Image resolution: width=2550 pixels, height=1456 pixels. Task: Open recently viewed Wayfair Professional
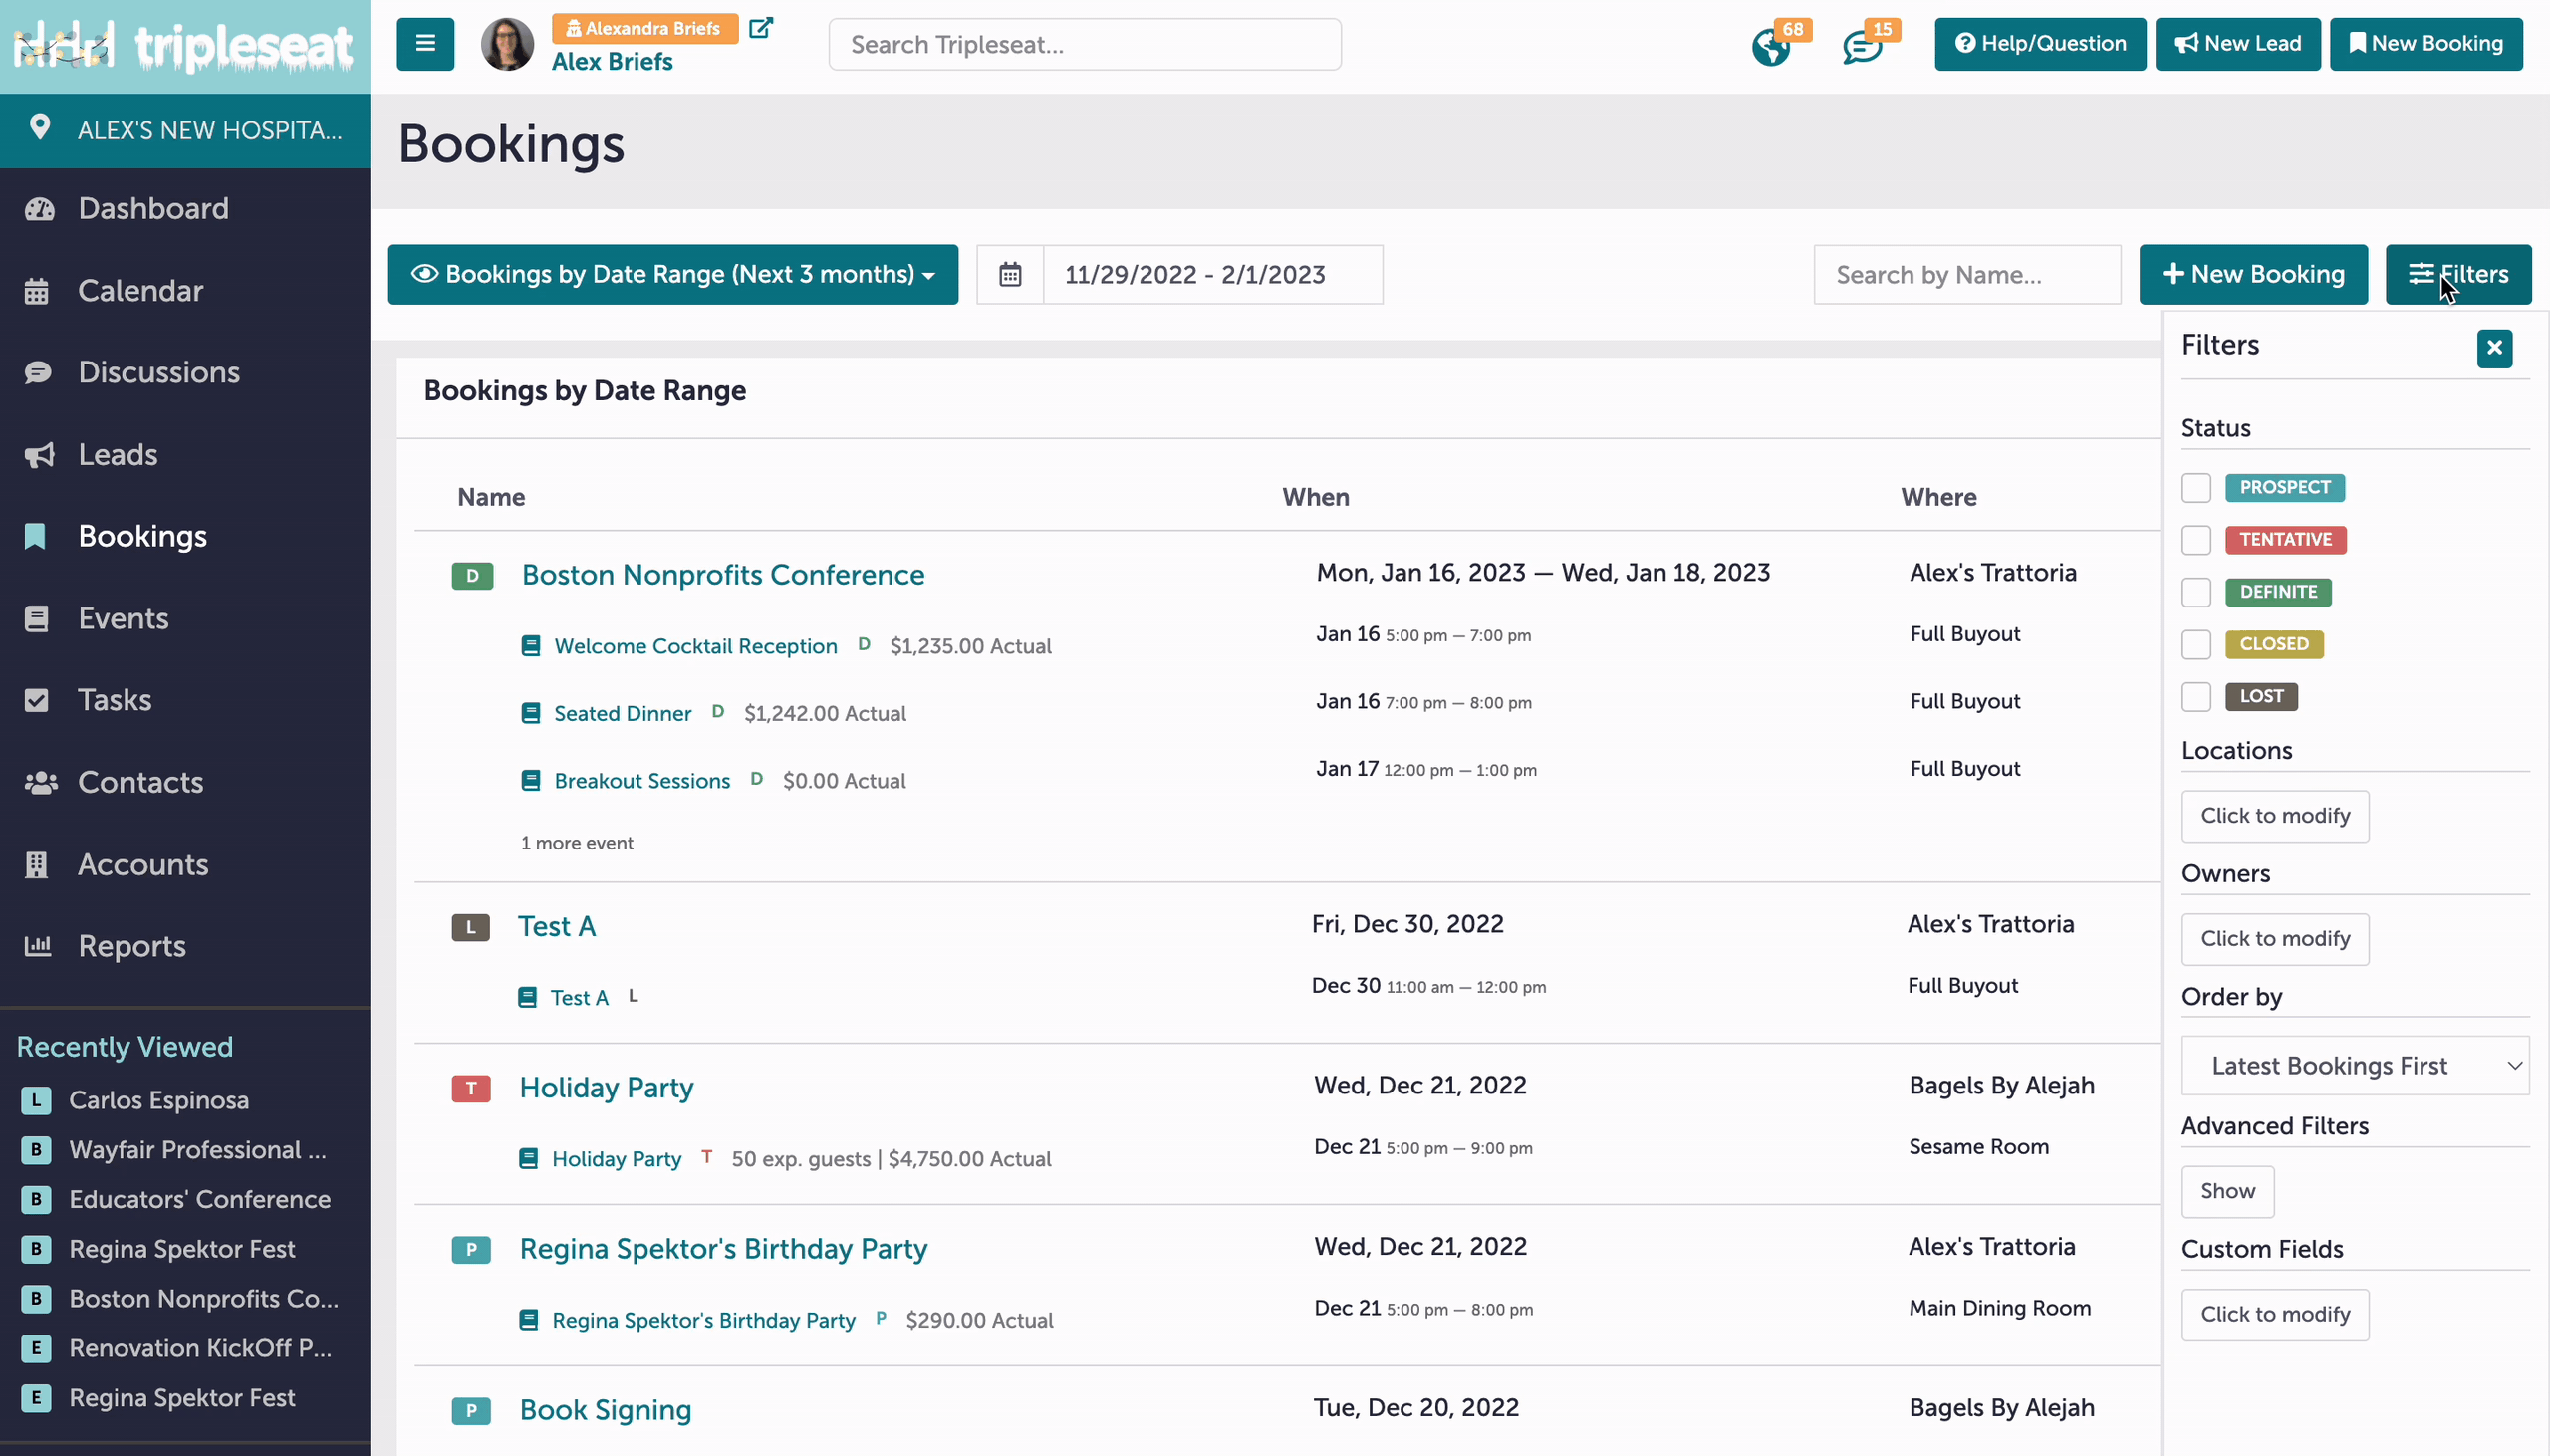[x=198, y=1150]
